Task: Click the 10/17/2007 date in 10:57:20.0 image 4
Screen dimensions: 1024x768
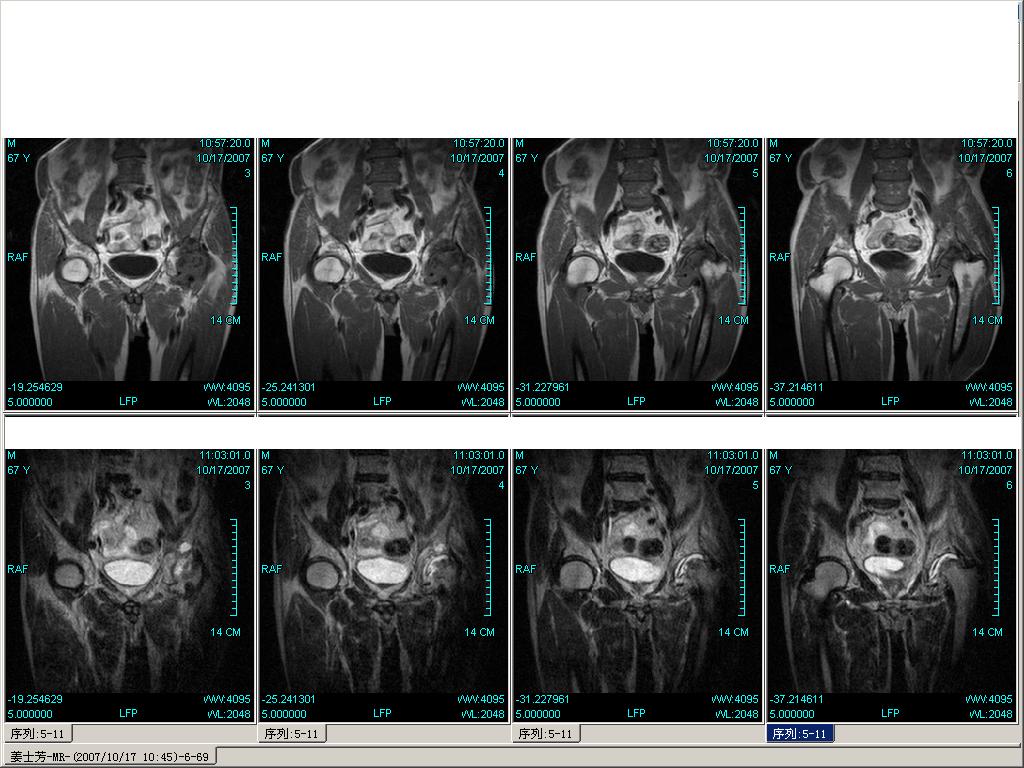Action: click(477, 158)
